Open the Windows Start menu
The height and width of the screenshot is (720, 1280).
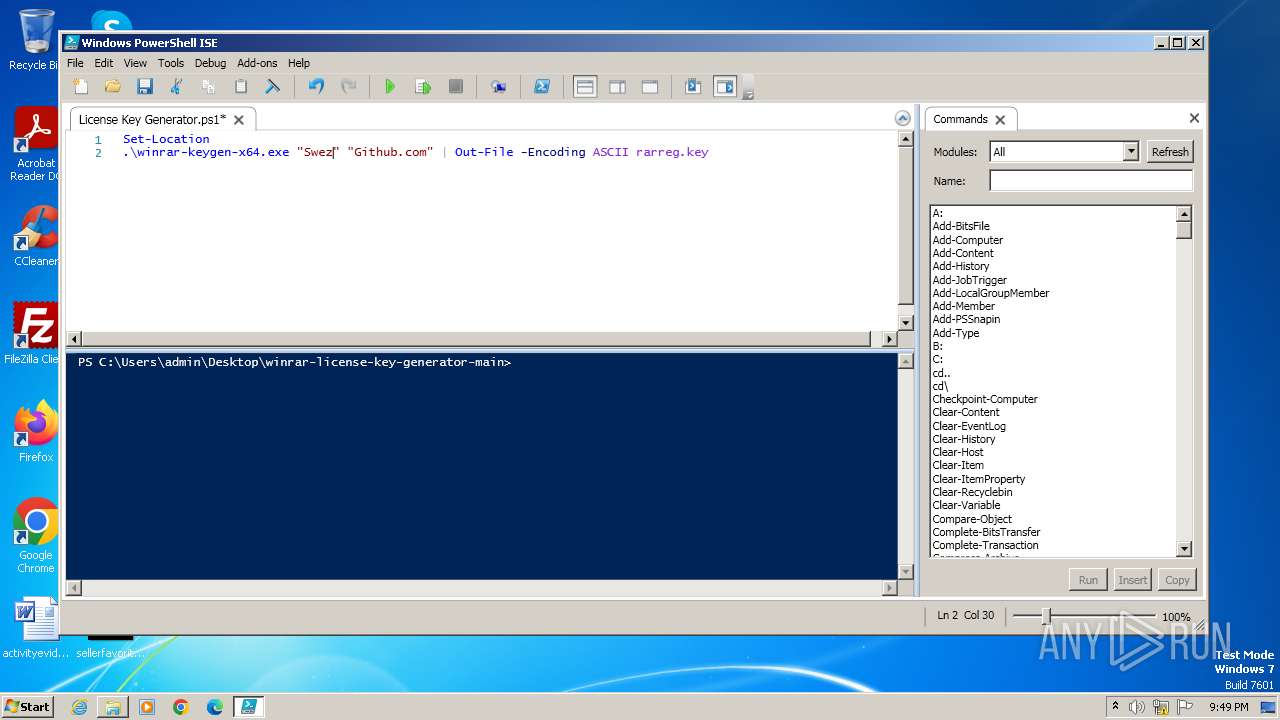(27, 706)
